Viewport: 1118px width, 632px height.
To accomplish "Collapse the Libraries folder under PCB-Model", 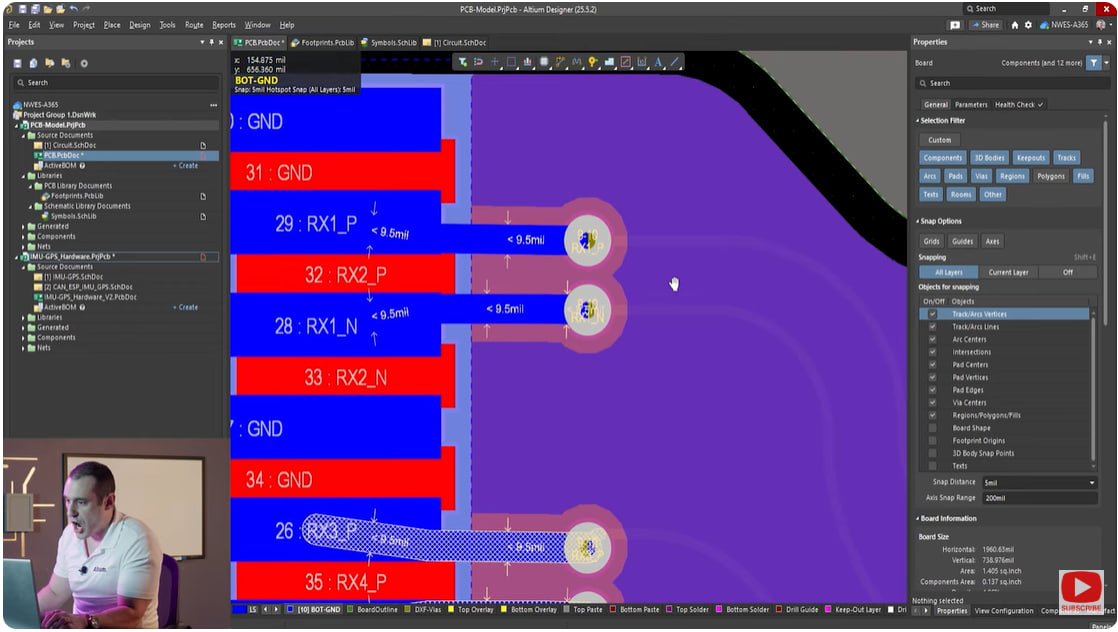I will pyautogui.click(x=24, y=175).
